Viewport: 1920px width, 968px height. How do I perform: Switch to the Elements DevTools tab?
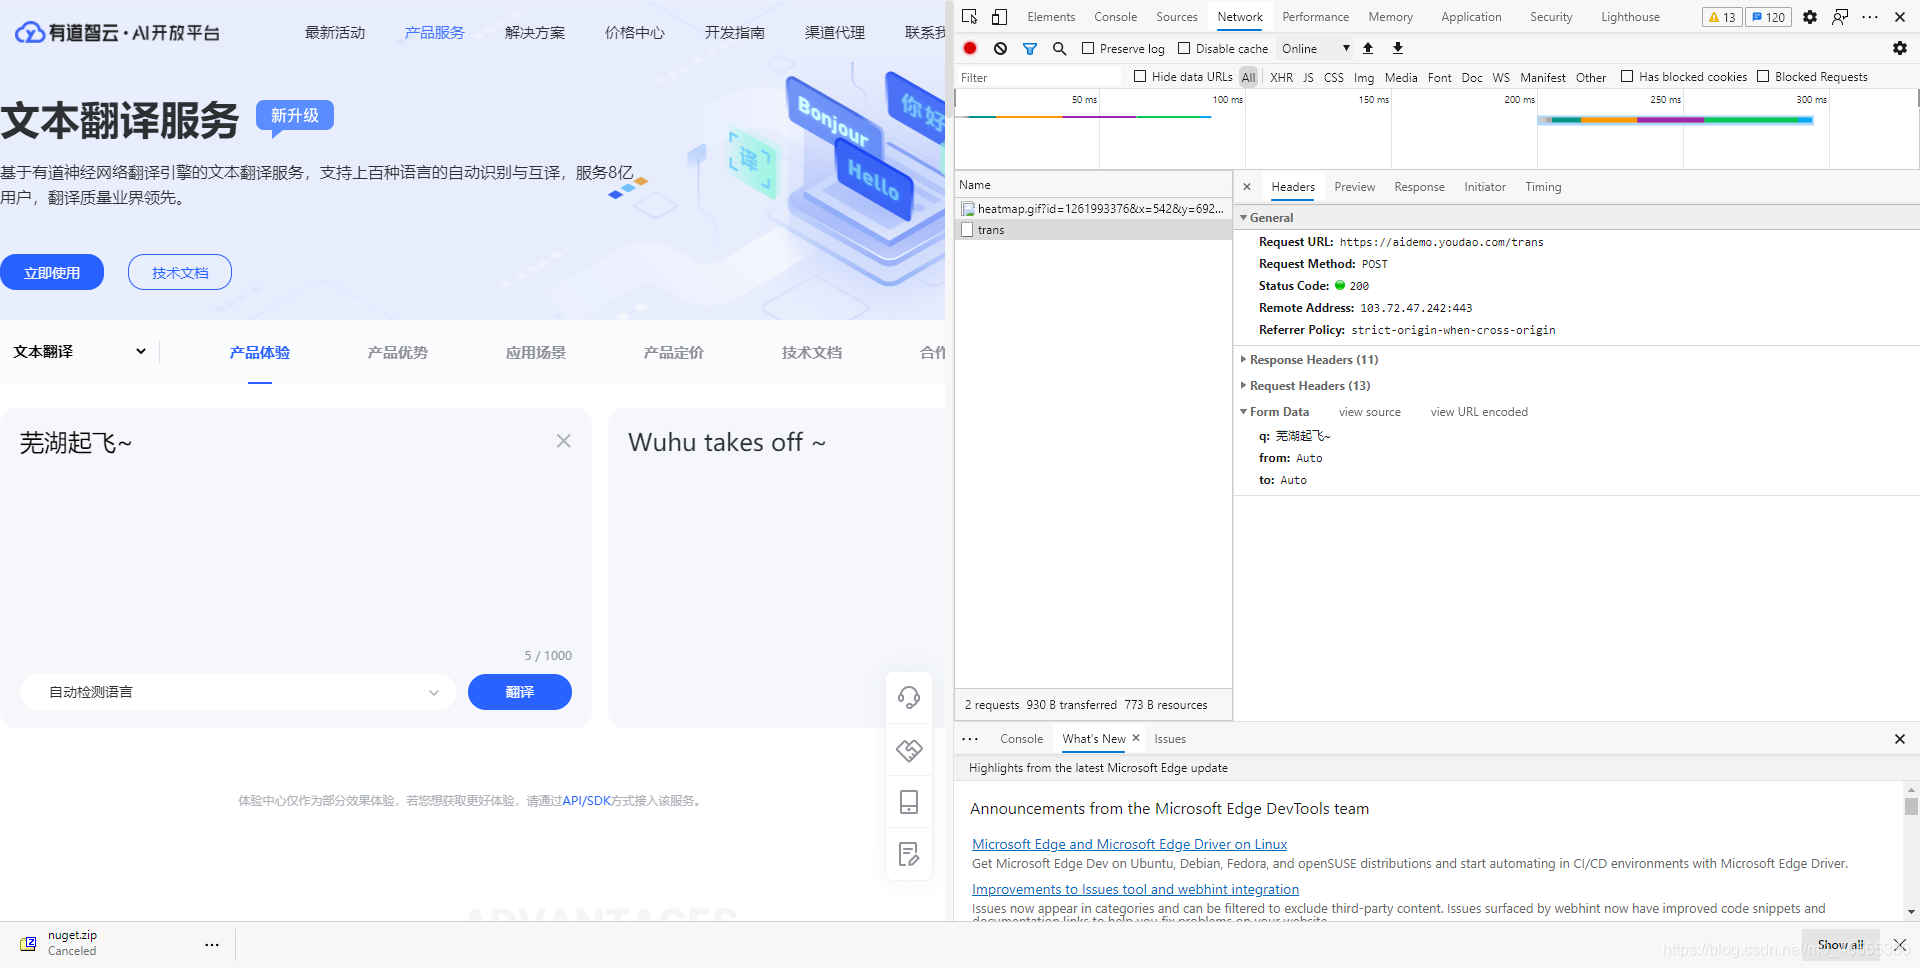[1051, 17]
